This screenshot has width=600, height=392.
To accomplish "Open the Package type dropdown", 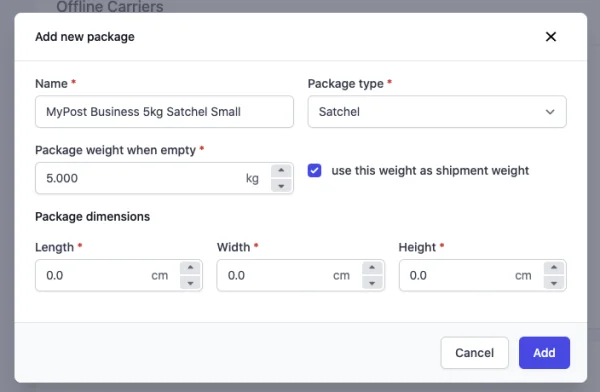I will [x=437, y=112].
